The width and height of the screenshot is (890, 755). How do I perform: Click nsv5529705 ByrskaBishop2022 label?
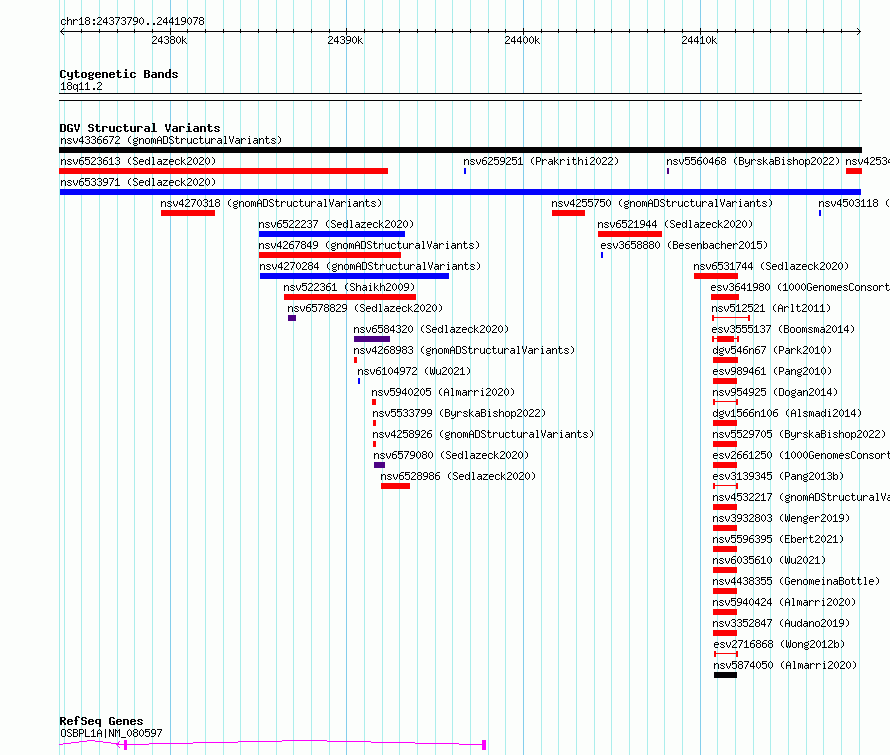[799, 434]
